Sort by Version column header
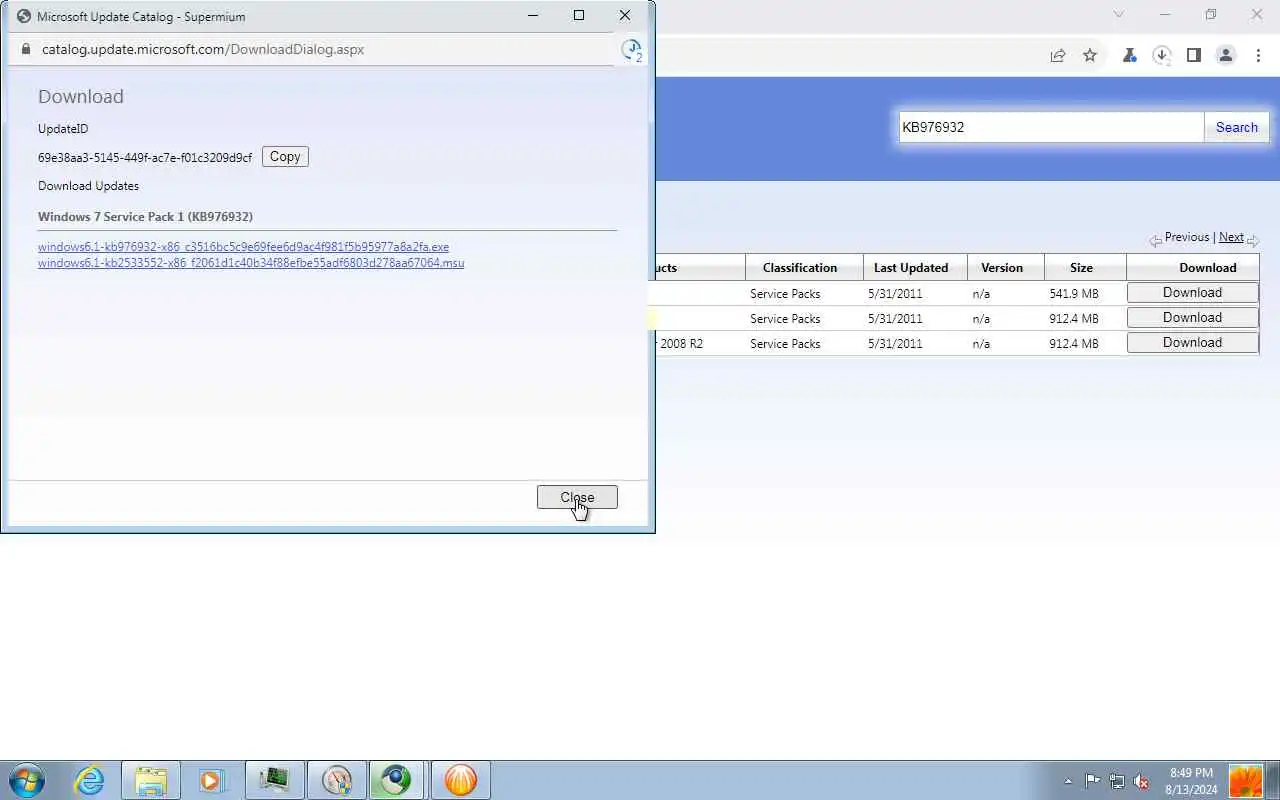This screenshot has width=1280, height=800. point(1002,268)
